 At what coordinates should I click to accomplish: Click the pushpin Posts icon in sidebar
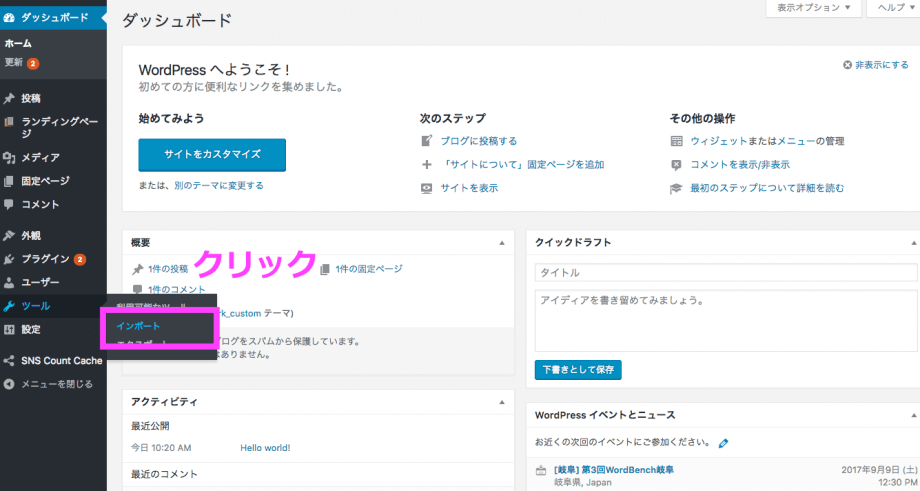point(9,99)
